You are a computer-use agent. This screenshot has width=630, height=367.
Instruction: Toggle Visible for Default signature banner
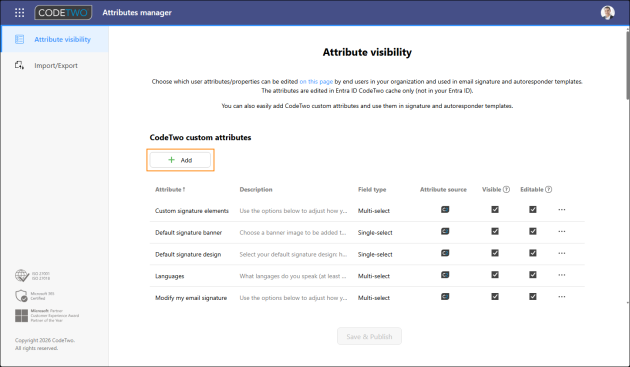(x=495, y=231)
